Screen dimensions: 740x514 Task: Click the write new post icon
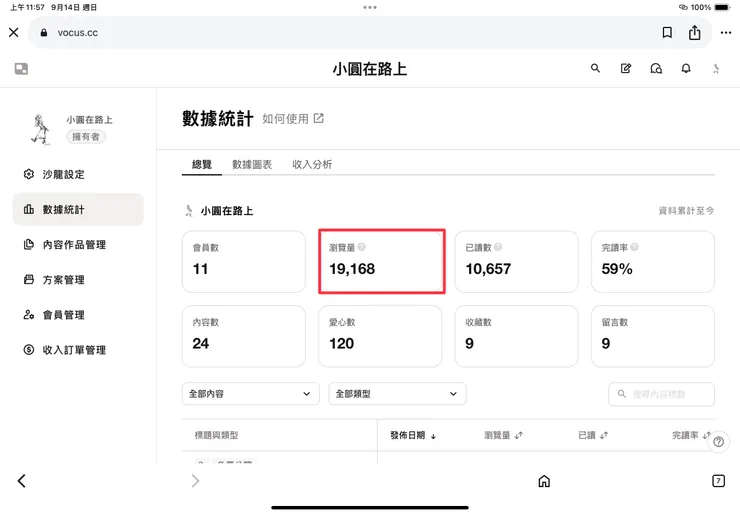(626, 68)
